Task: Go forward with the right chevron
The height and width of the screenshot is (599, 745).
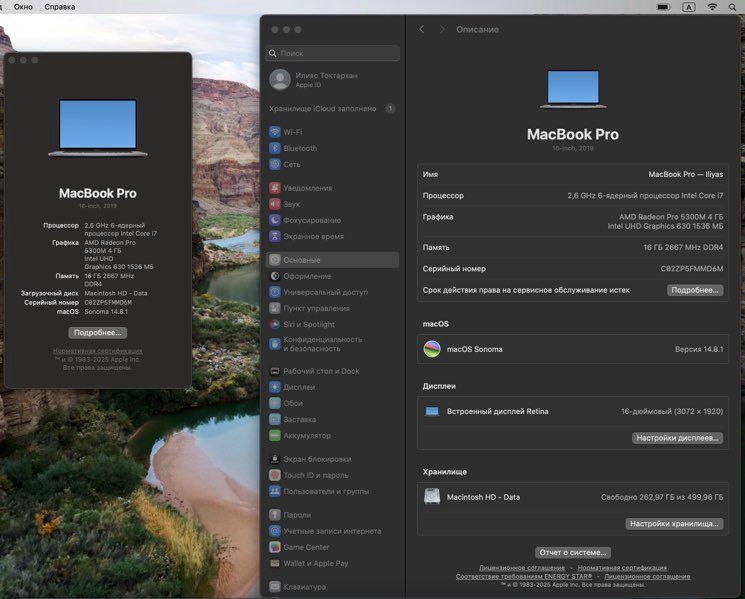Action: point(442,29)
